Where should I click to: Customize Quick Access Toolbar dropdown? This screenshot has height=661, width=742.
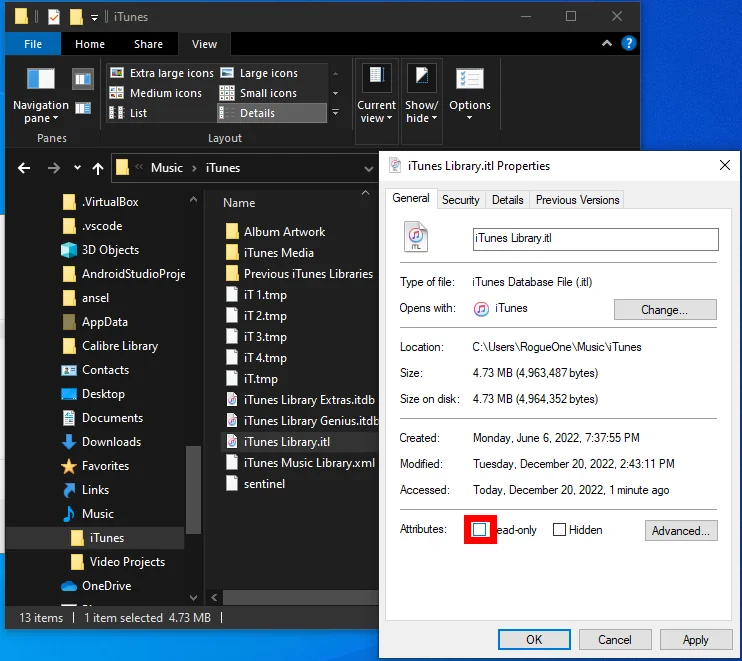94,18
